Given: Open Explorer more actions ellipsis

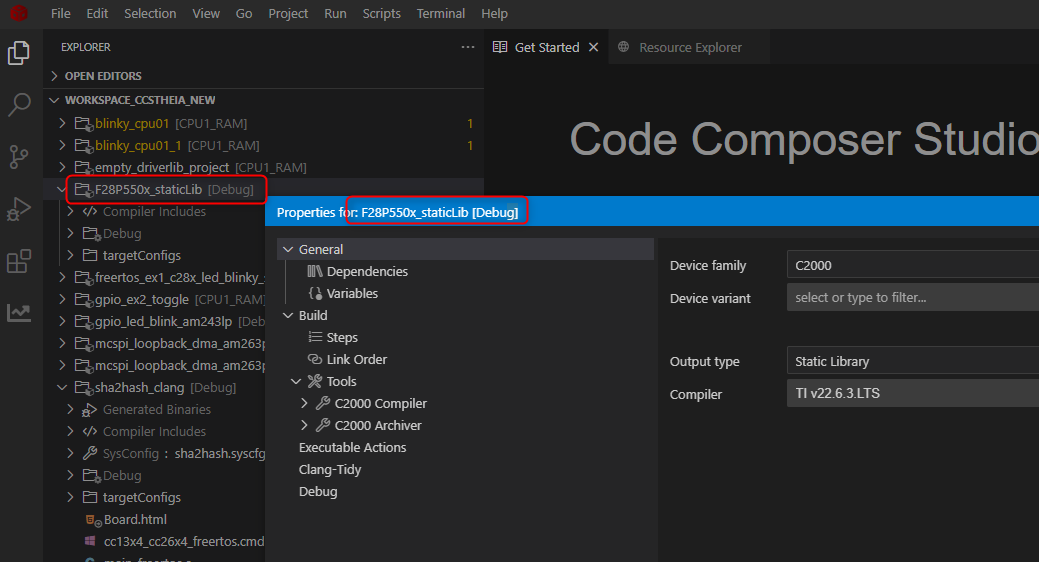Looking at the screenshot, I should pyautogui.click(x=468, y=47).
